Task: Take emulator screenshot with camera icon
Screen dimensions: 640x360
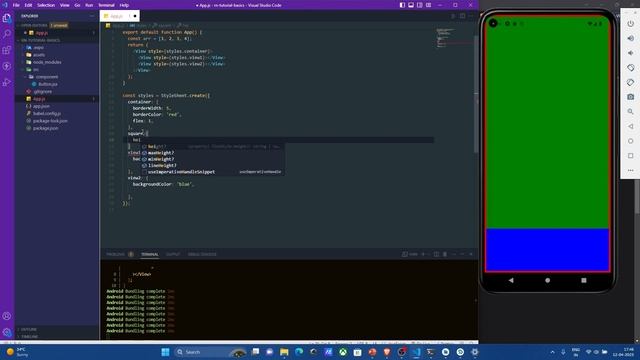Action: 631,97
